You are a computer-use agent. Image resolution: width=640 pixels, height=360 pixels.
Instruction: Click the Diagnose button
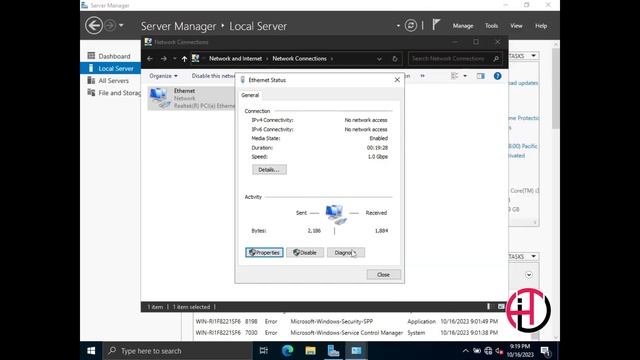pyautogui.click(x=346, y=253)
